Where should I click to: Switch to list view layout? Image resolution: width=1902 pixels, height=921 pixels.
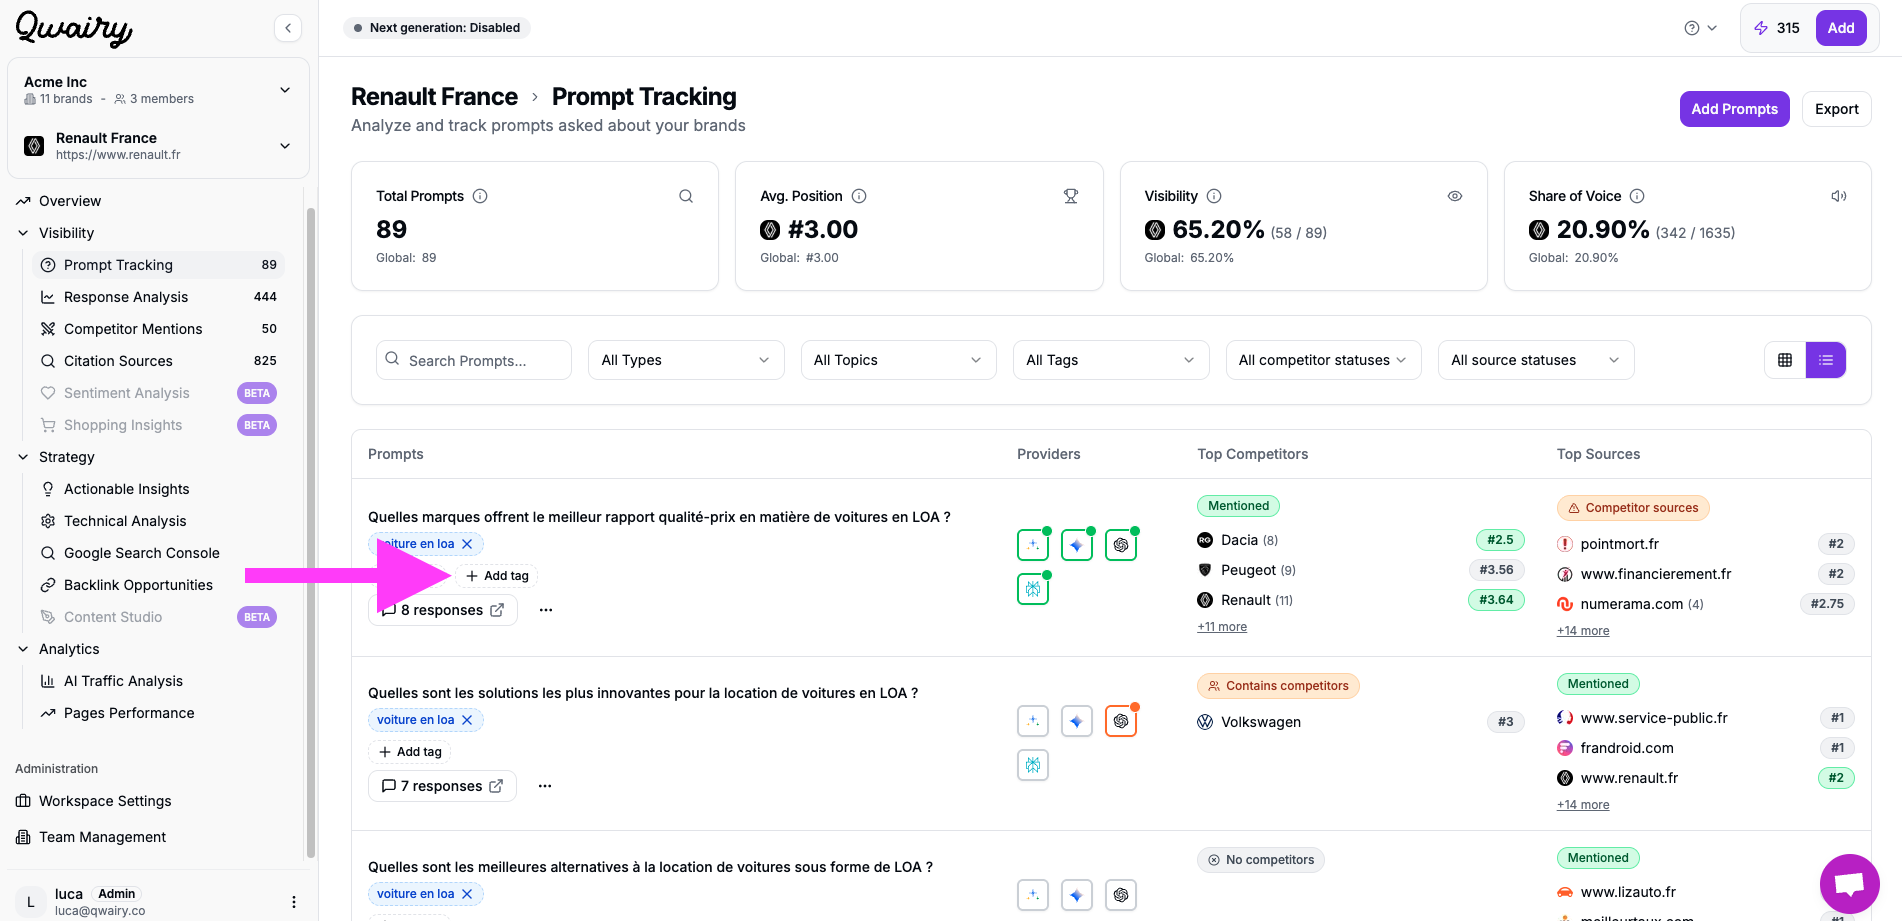coord(1826,360)
